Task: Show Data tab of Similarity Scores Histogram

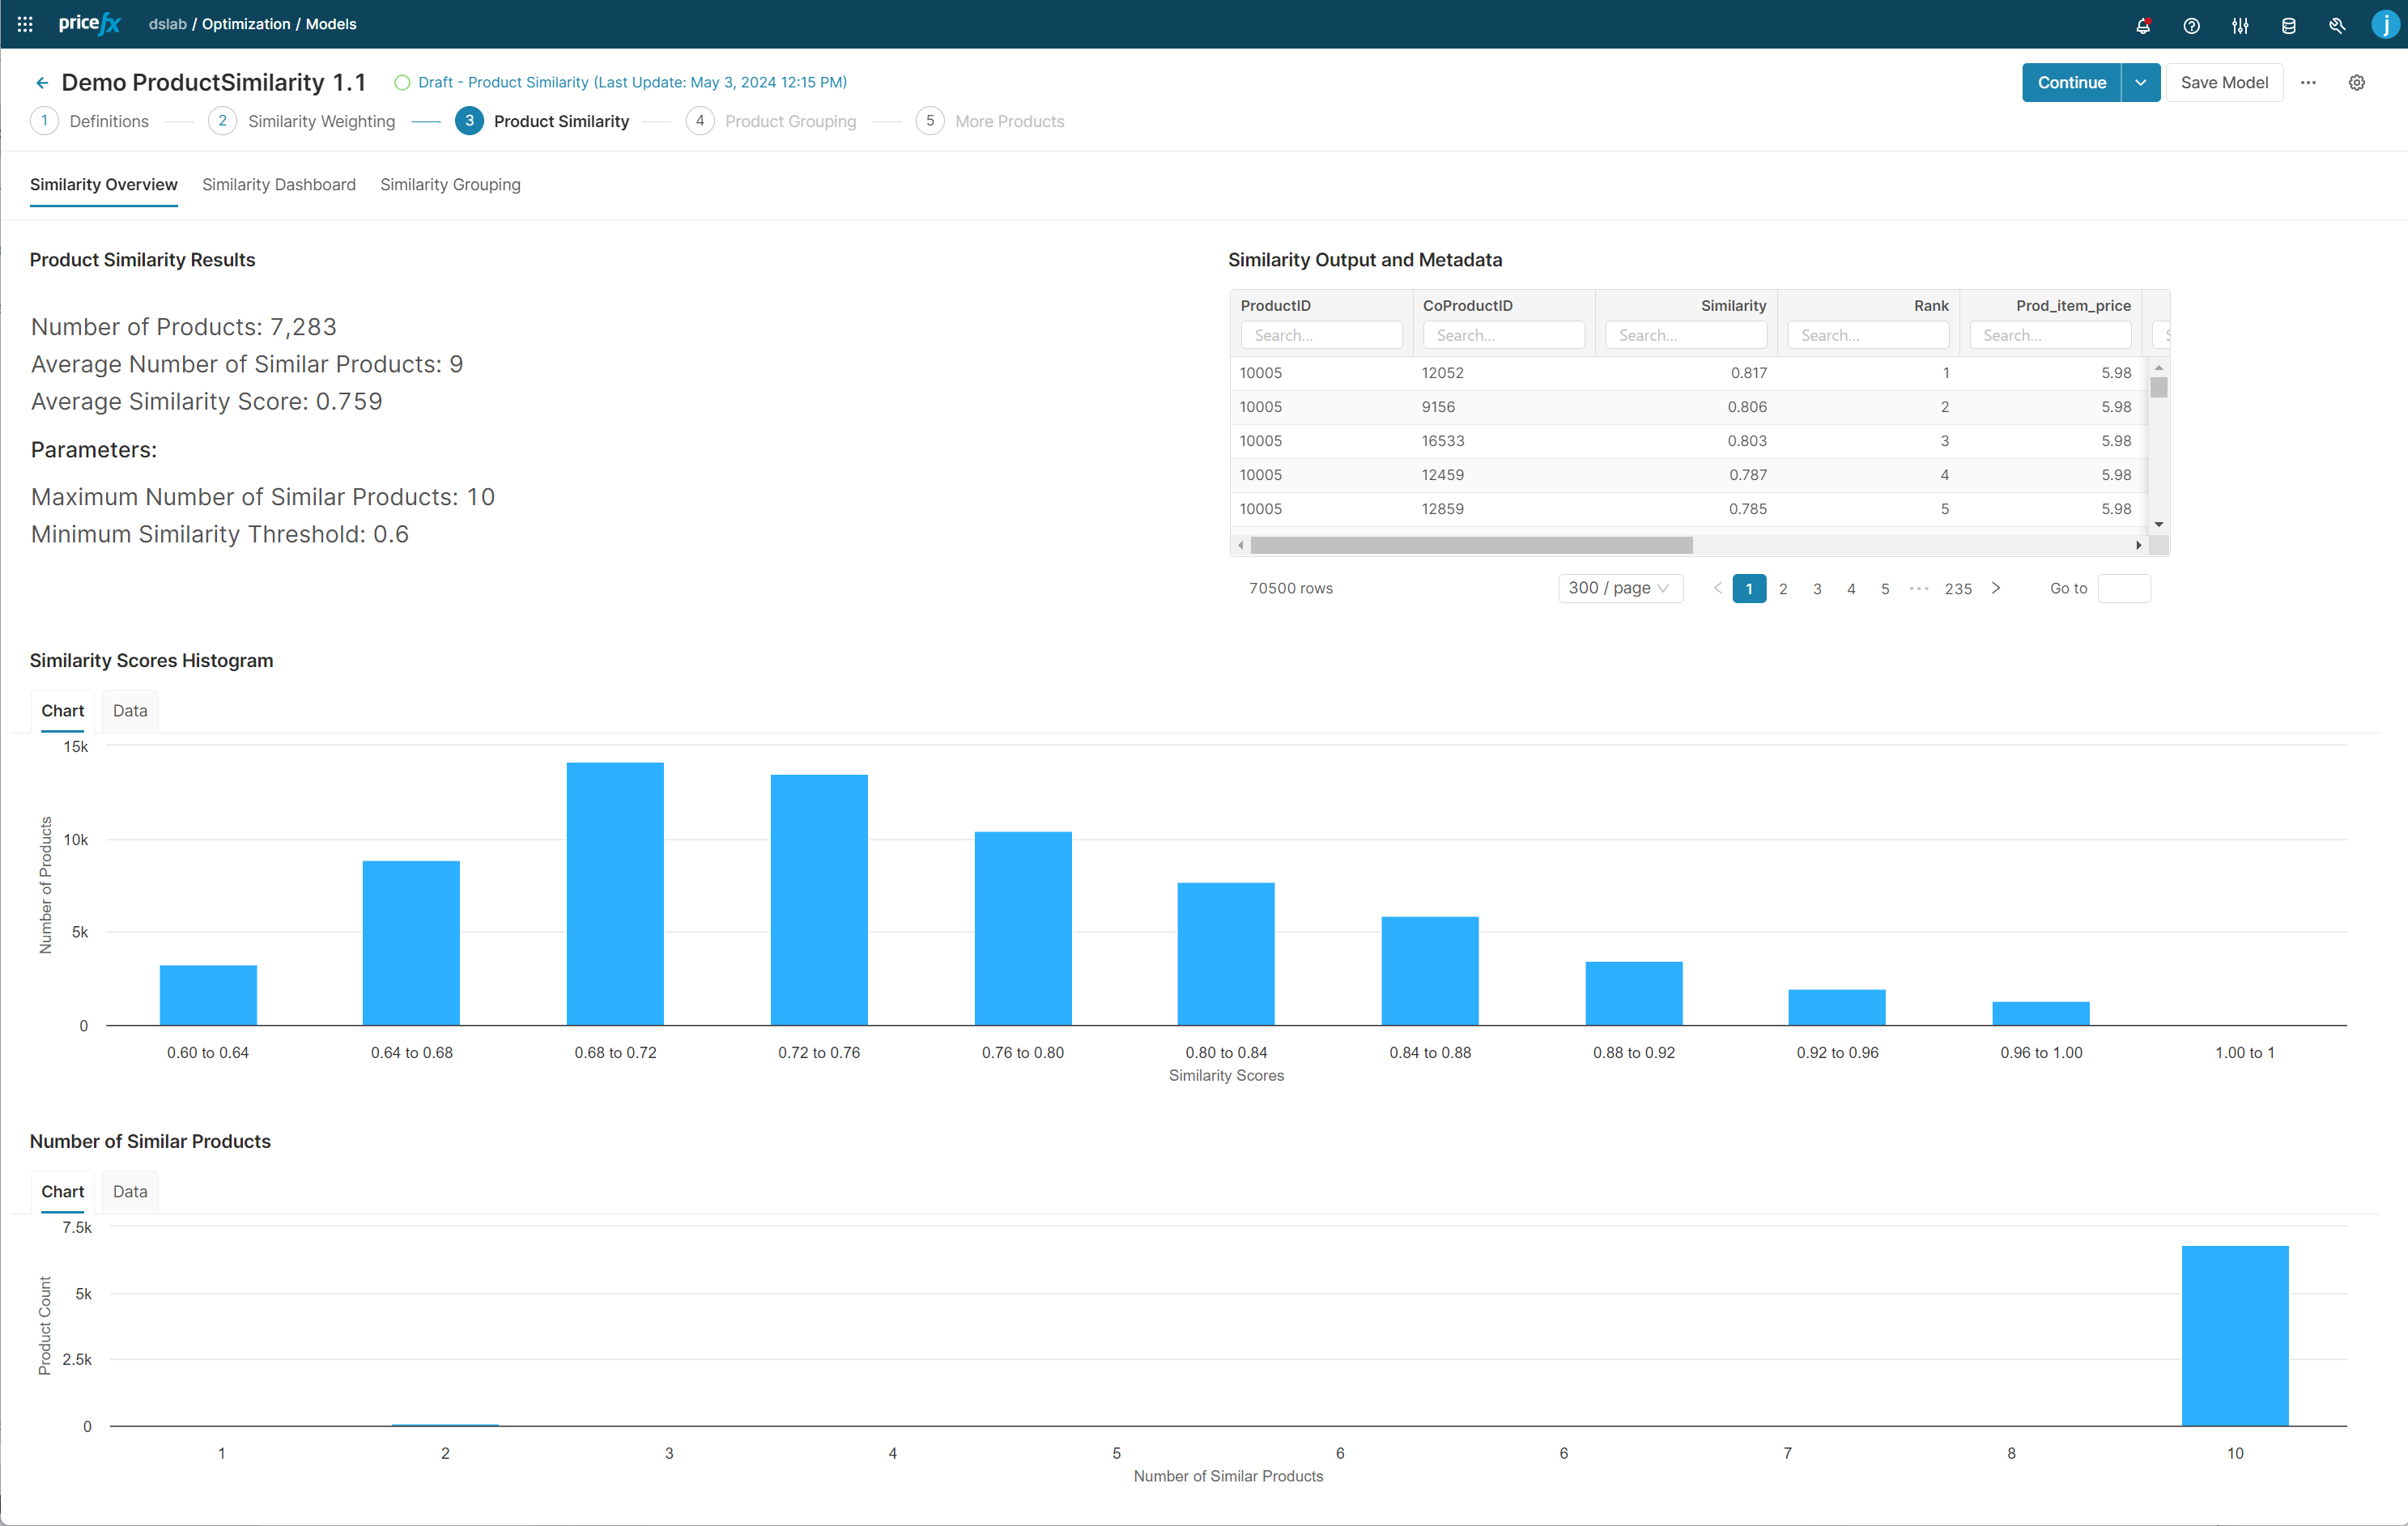Action: point(130,711)
